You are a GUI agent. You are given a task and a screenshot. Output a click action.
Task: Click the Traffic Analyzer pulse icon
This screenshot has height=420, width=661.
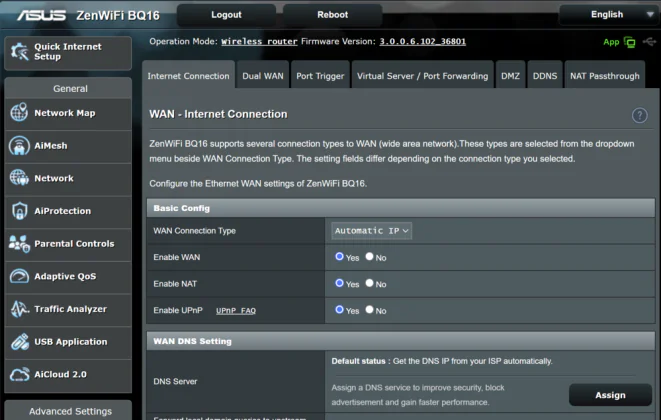tap(19, 309)
